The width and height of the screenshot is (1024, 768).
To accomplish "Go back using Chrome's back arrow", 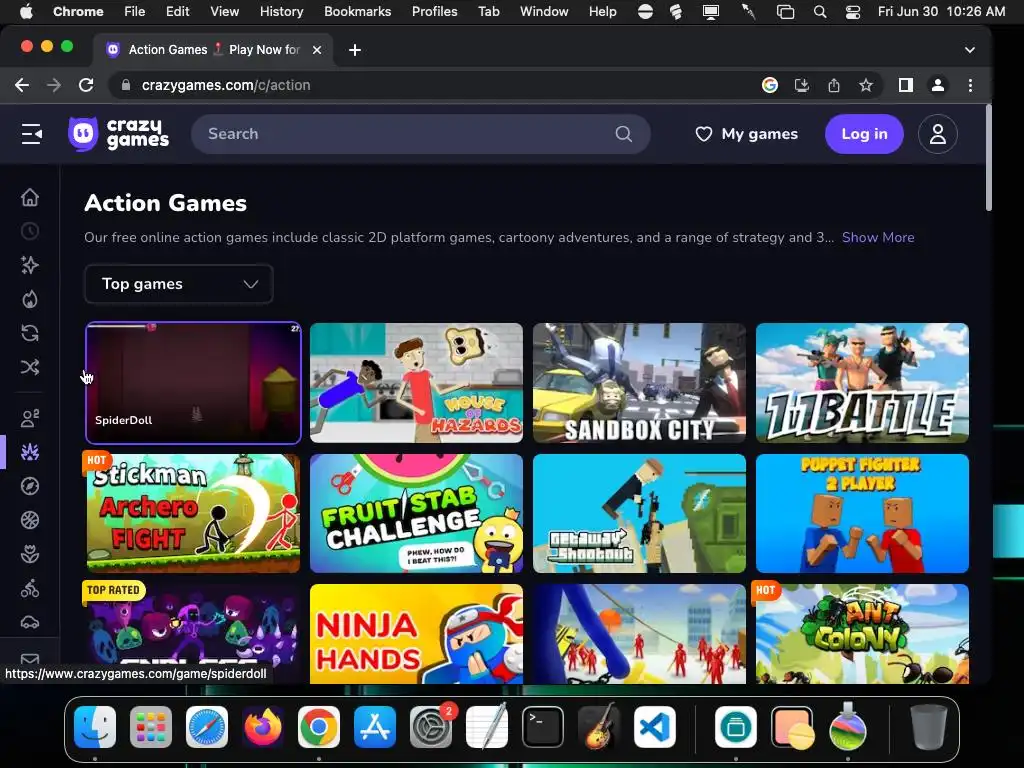I will point(22,85).
